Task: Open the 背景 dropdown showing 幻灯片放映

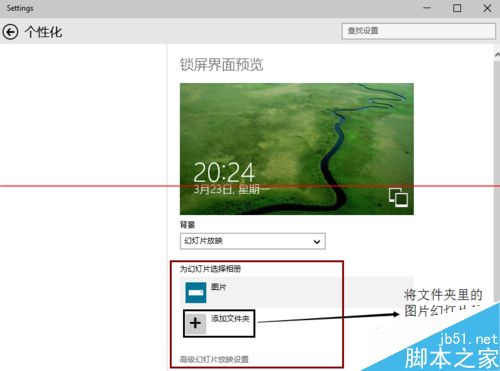Action: 253,241
